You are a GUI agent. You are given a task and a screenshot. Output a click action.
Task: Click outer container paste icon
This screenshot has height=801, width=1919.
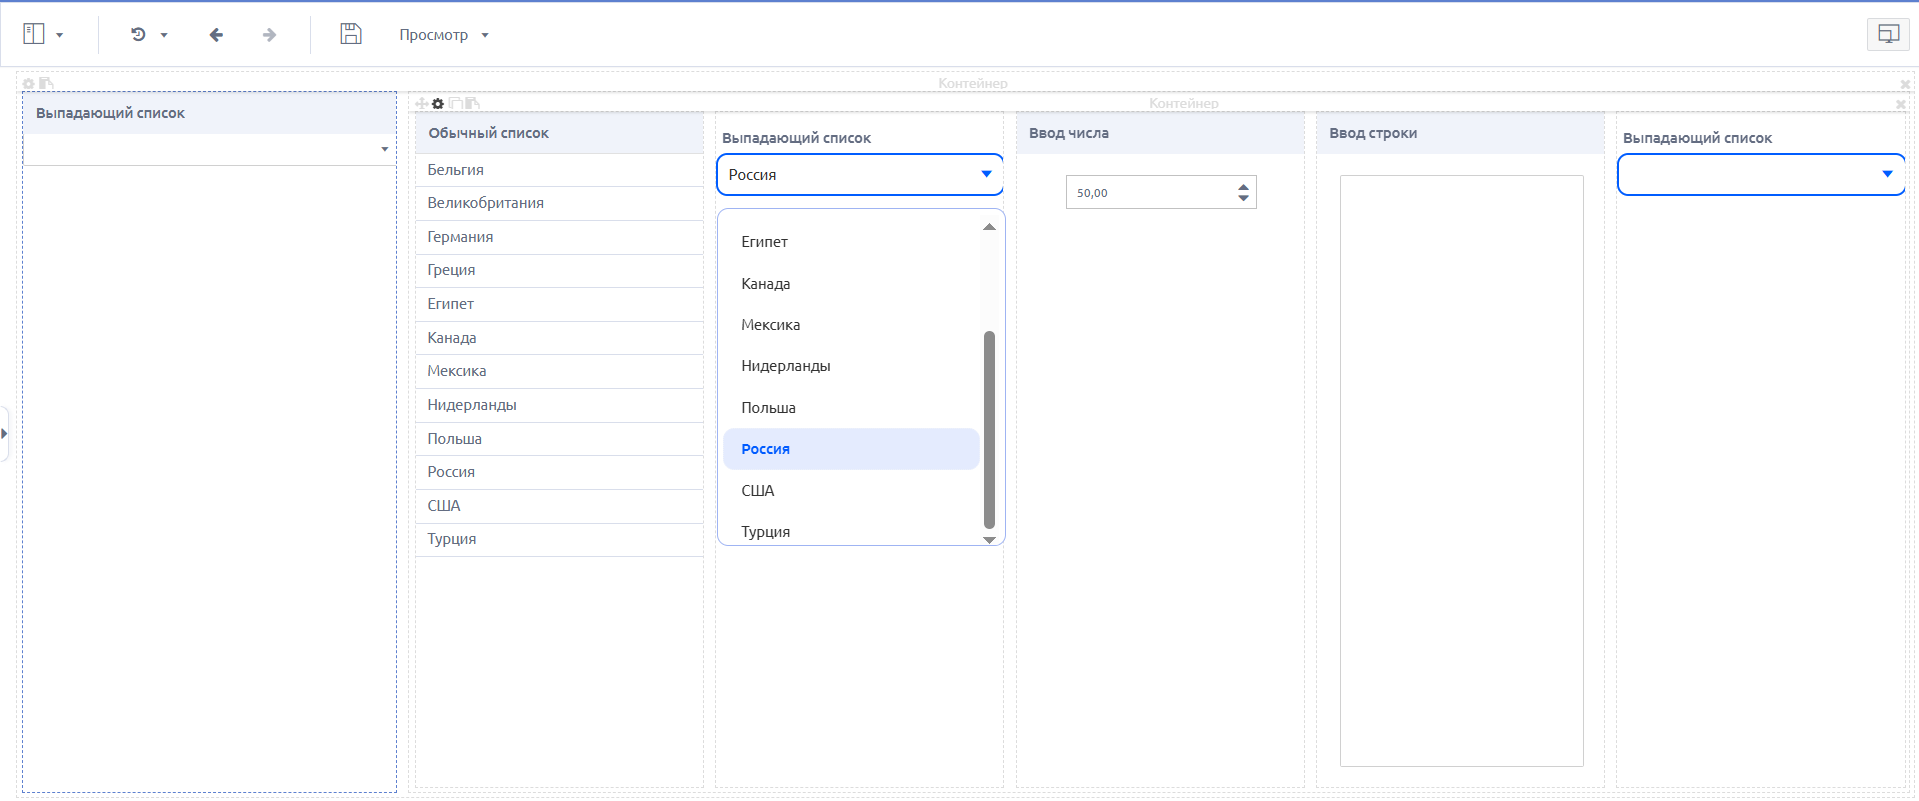(46, 84)
